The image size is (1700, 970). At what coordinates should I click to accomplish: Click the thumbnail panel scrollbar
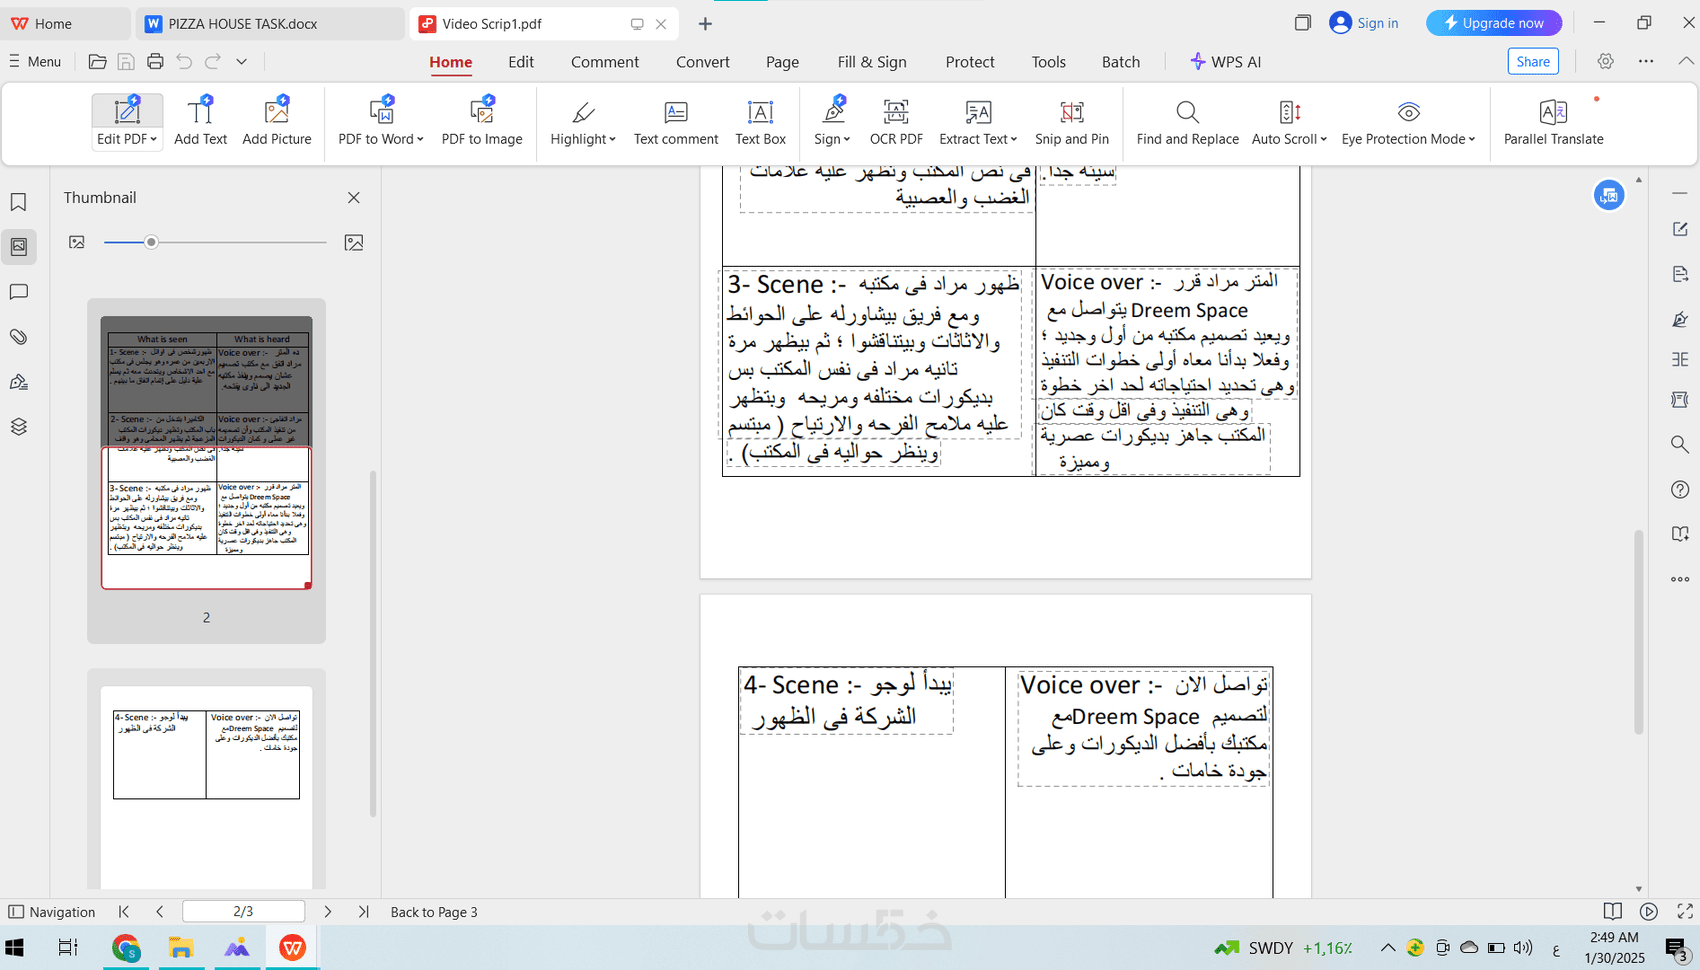click(x=373, y=642)
